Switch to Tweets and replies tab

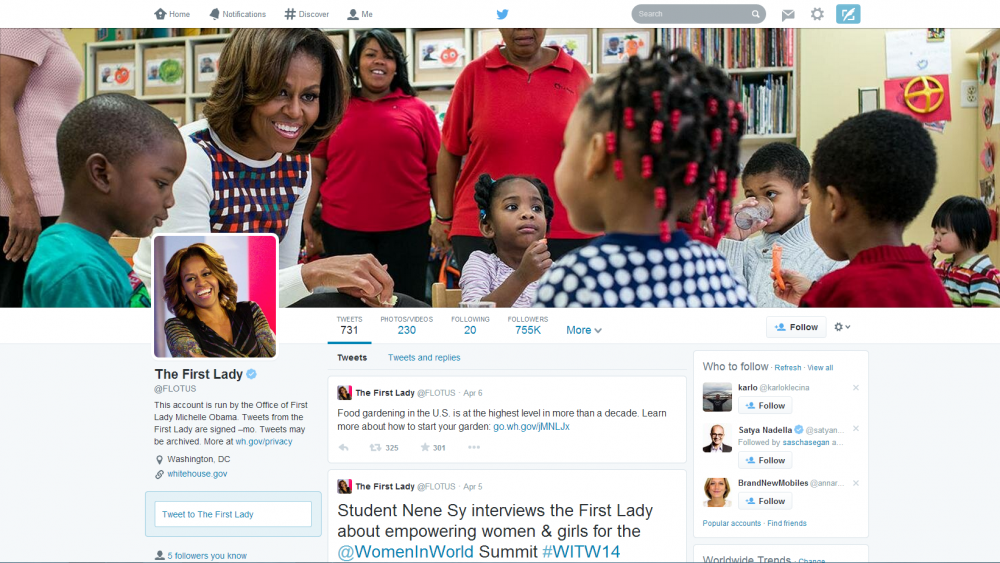pyautogui.click(x=424, y=358)
